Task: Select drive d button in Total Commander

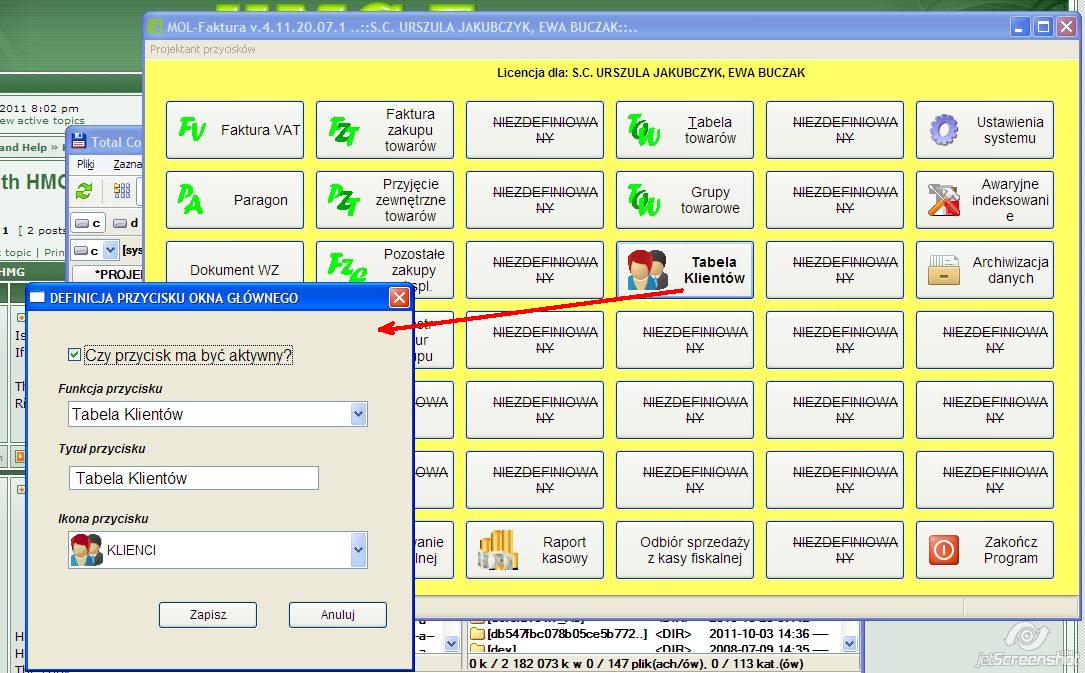Action: click(x=125, y=223)
